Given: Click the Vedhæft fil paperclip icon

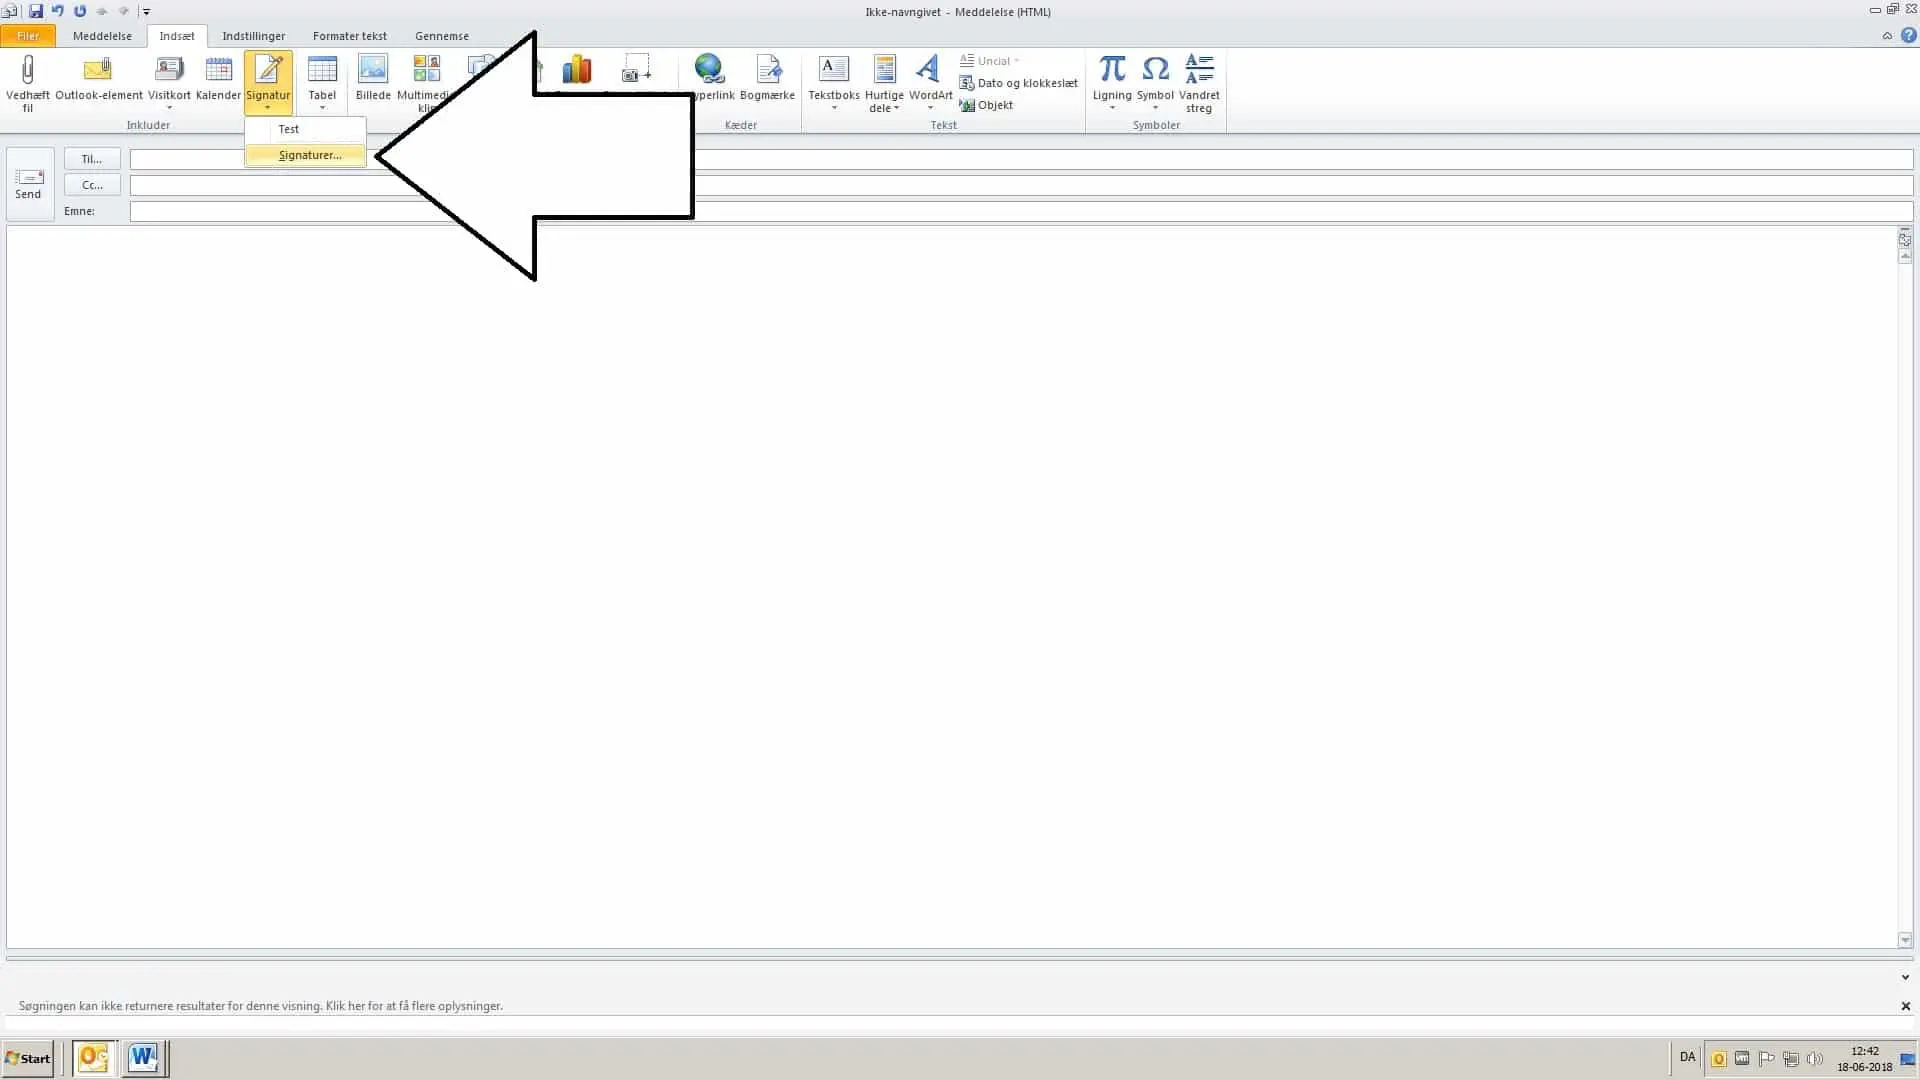Looking at the screenshot, I should coord(27,70).
